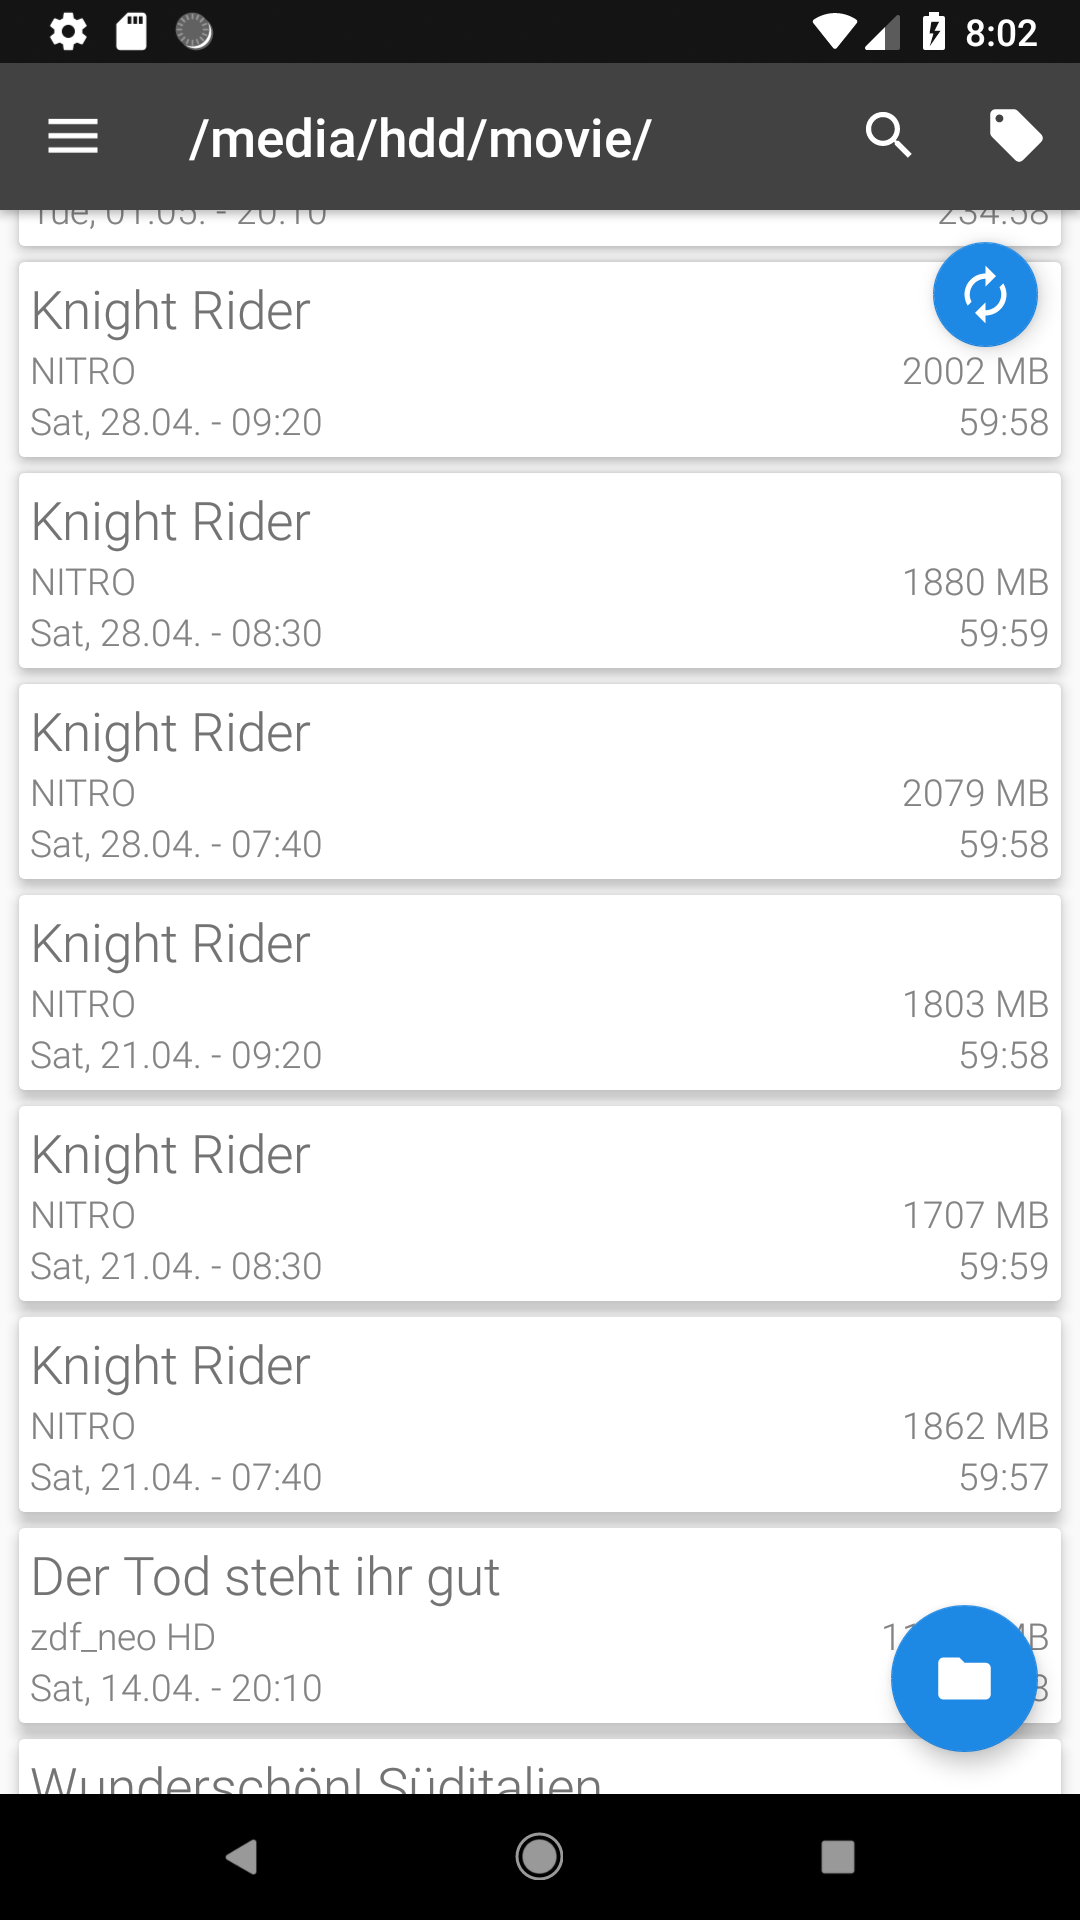Open Der Tod steht ihr gut recording

point(450,1626)
